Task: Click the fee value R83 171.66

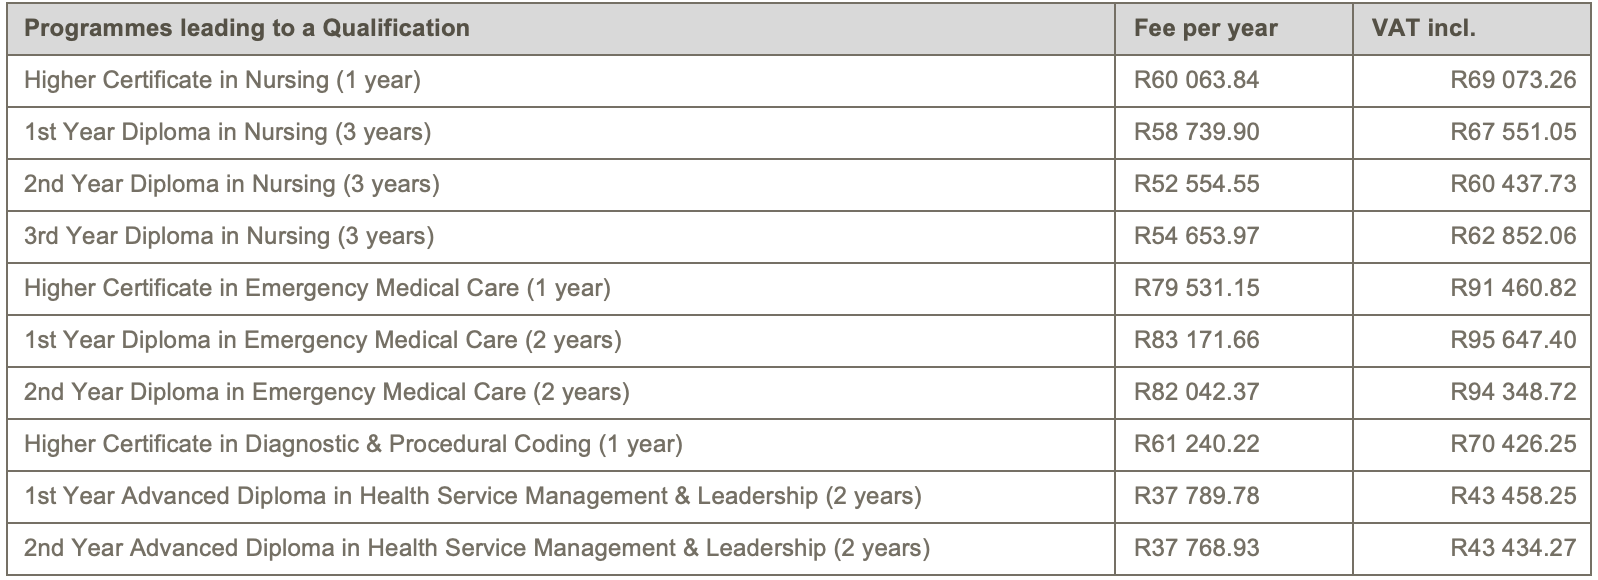Action: [x=1196, y=340]
